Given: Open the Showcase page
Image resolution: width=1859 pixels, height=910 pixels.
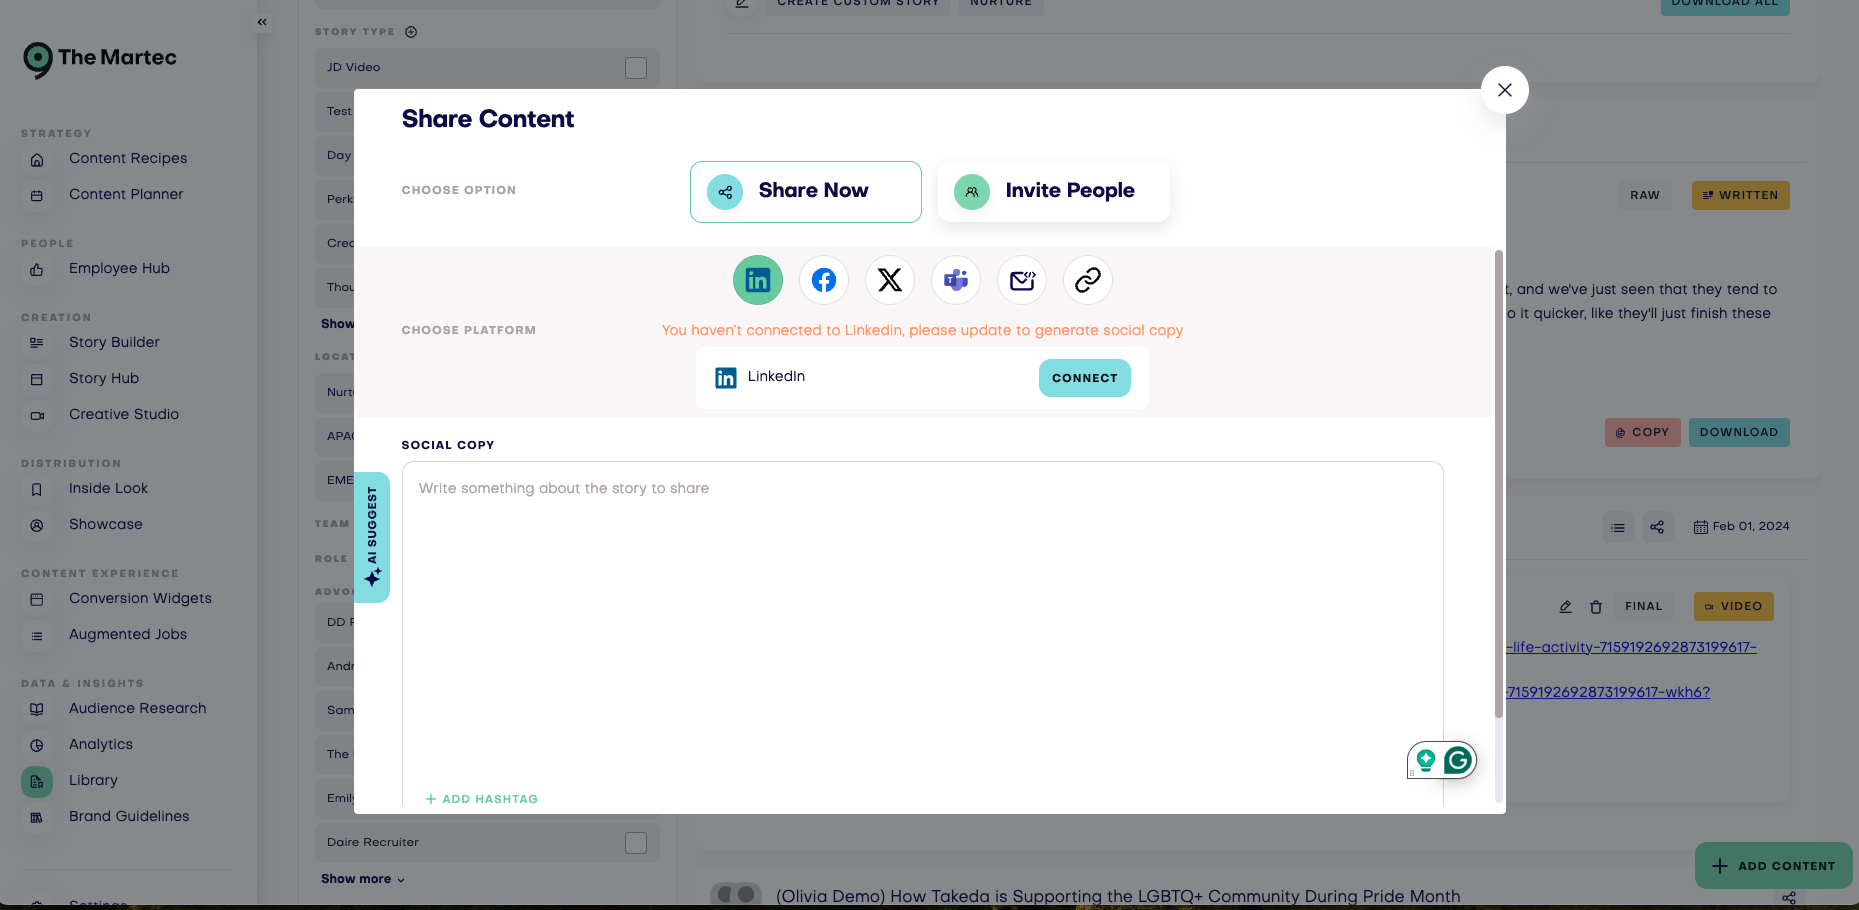Looking at the screenshot, I should pyautogui.click(x=106, y=524).
